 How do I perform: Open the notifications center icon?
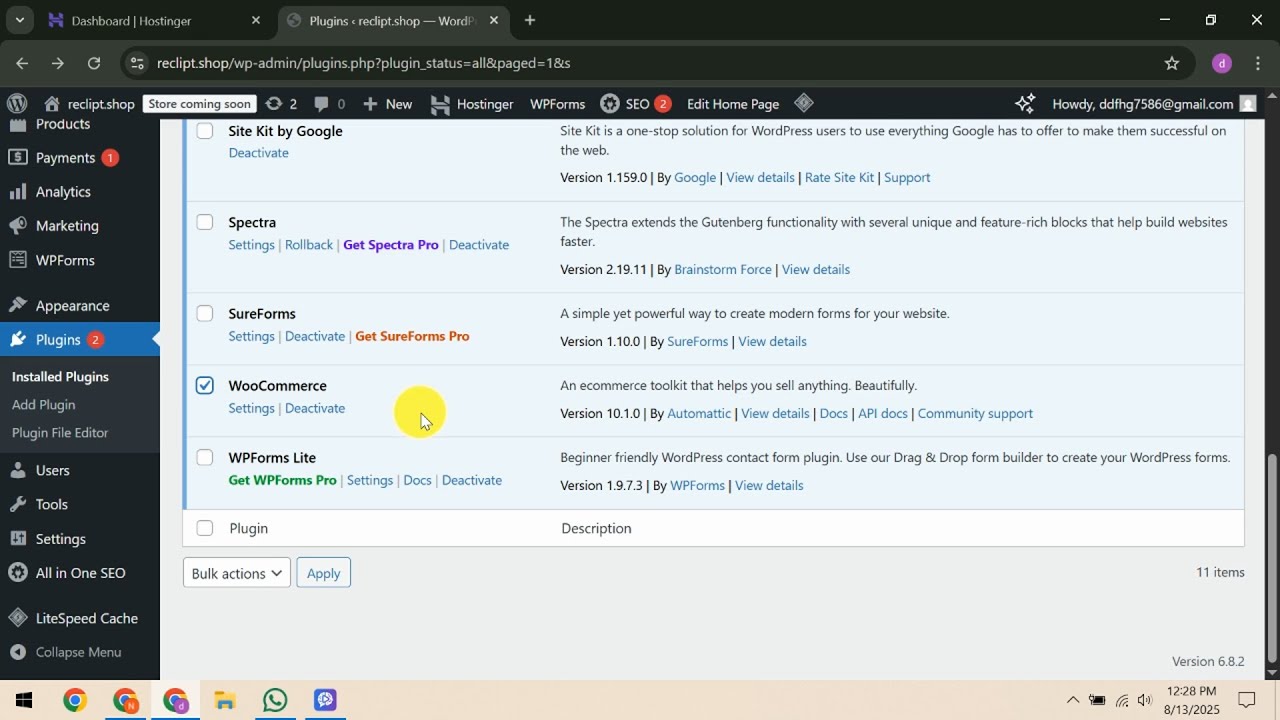[1247, 700]
